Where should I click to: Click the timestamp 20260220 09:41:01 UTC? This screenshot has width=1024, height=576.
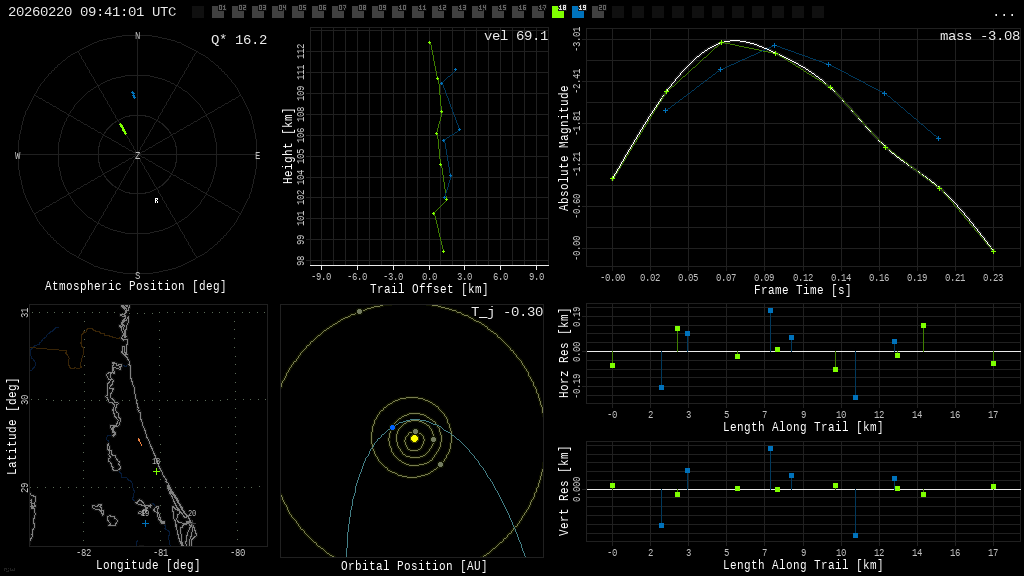point(92,12)
